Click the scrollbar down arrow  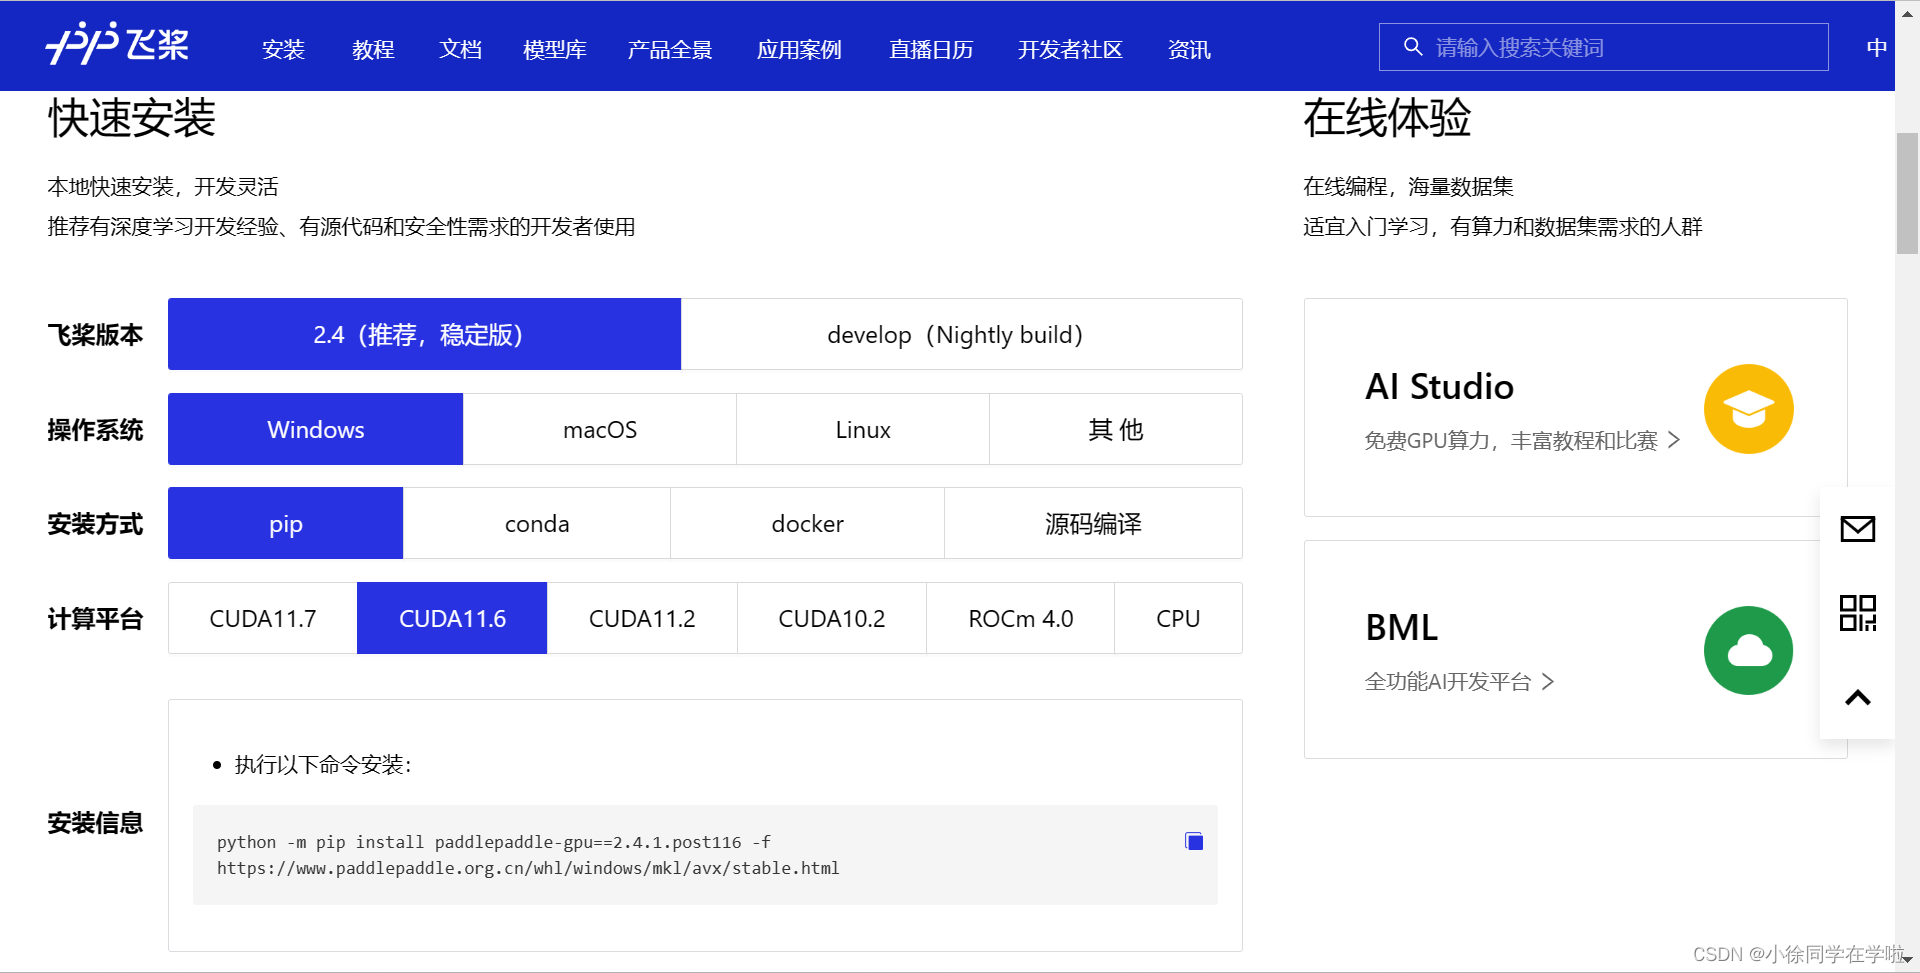coord(1907,960)
